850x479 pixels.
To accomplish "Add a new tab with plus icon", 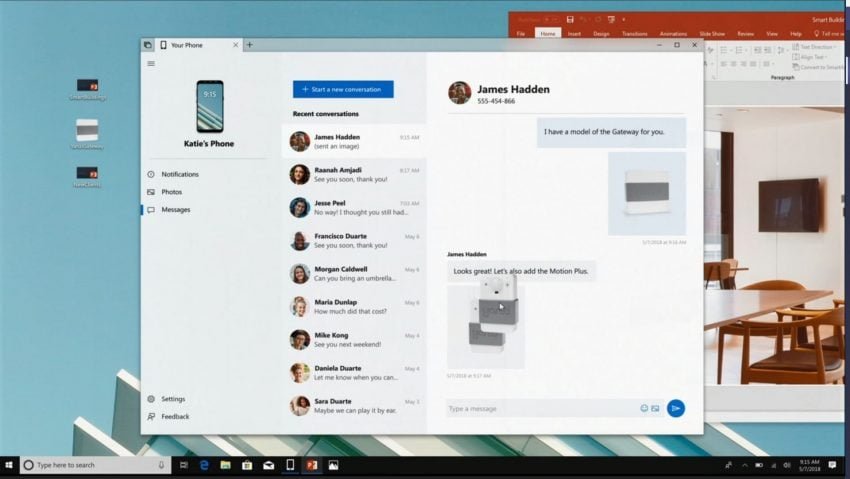I will (249, 45).
